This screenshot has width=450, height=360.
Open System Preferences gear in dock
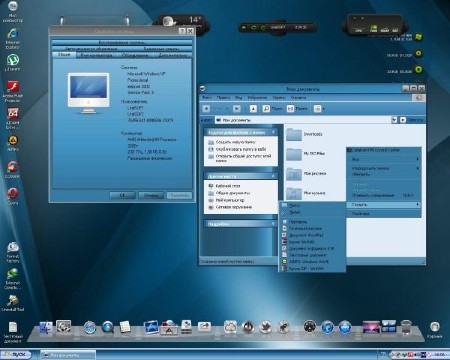click(63, 327)
